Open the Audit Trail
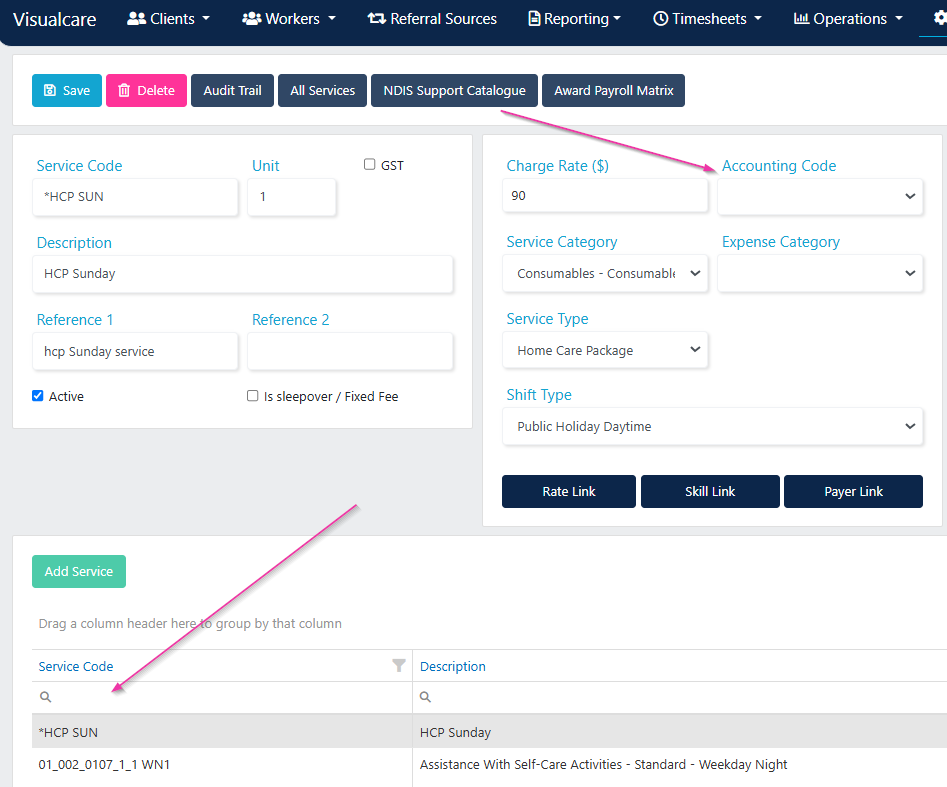Viewport: 947px width, 787px height. click(233, 91)
